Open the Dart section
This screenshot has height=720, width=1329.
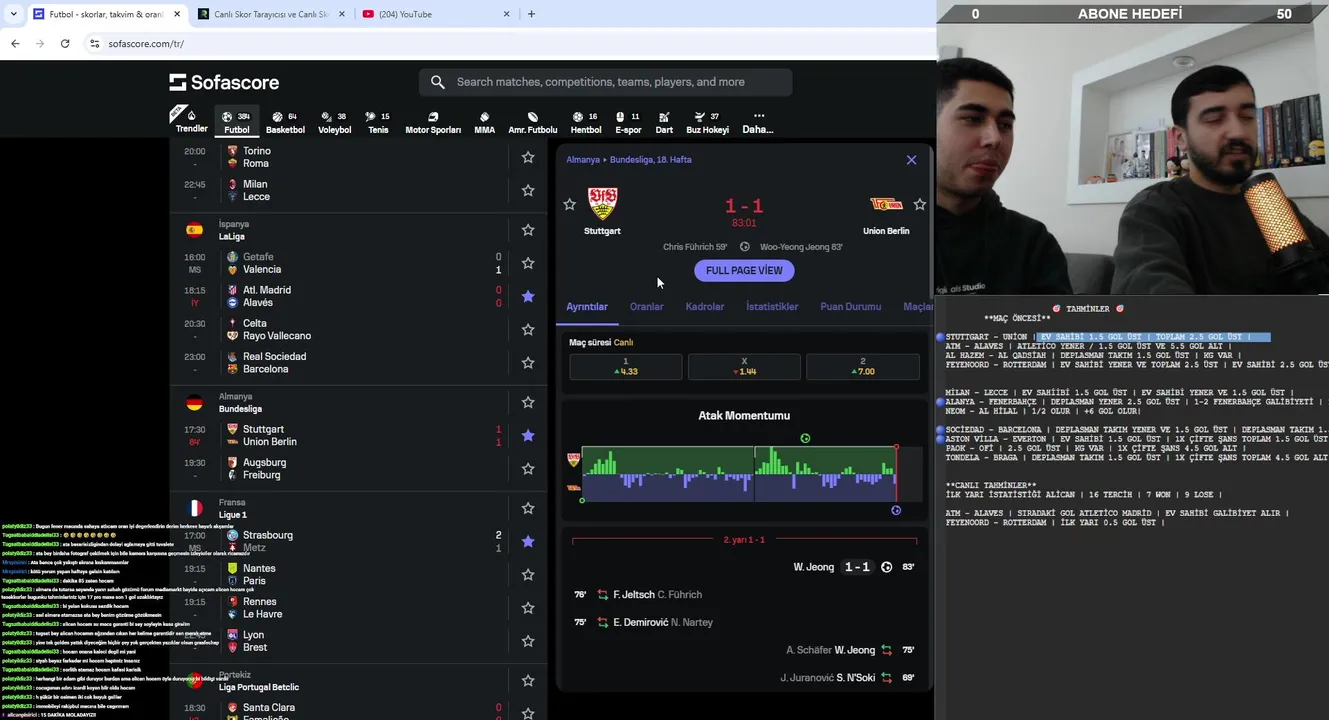(x=664, y=122)
